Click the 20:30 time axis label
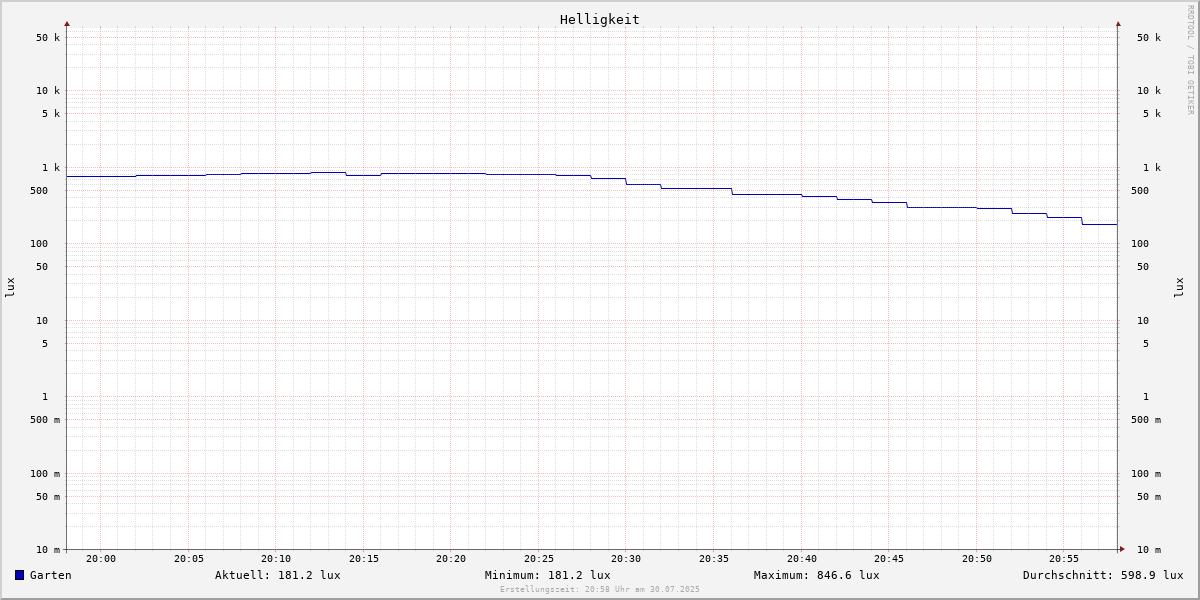 (x=626, y=559)
